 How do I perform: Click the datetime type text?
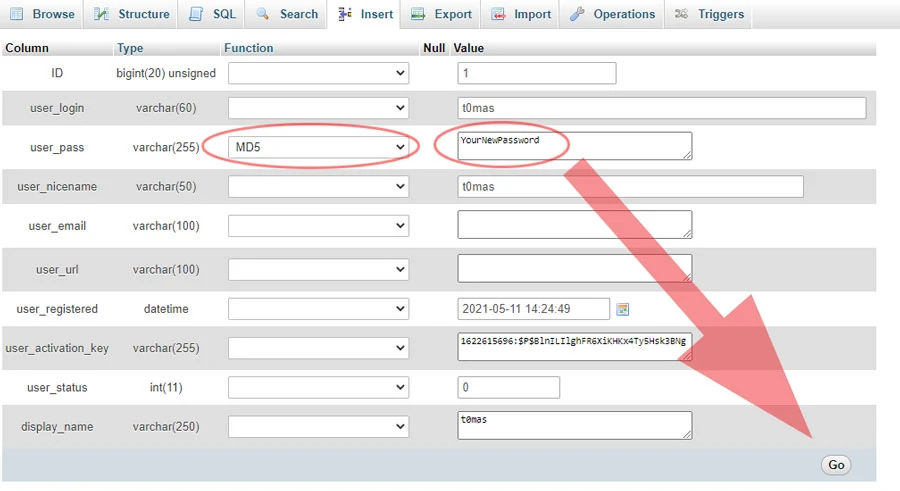tap(166, 309)
